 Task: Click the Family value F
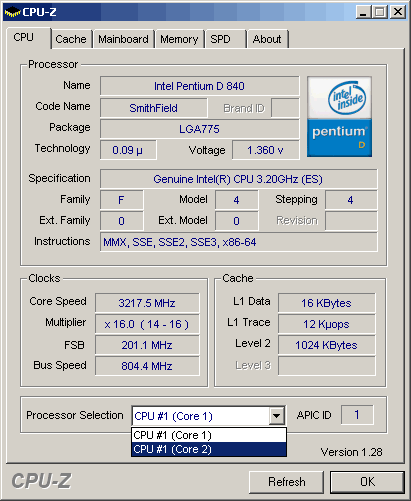pos(122,200)
